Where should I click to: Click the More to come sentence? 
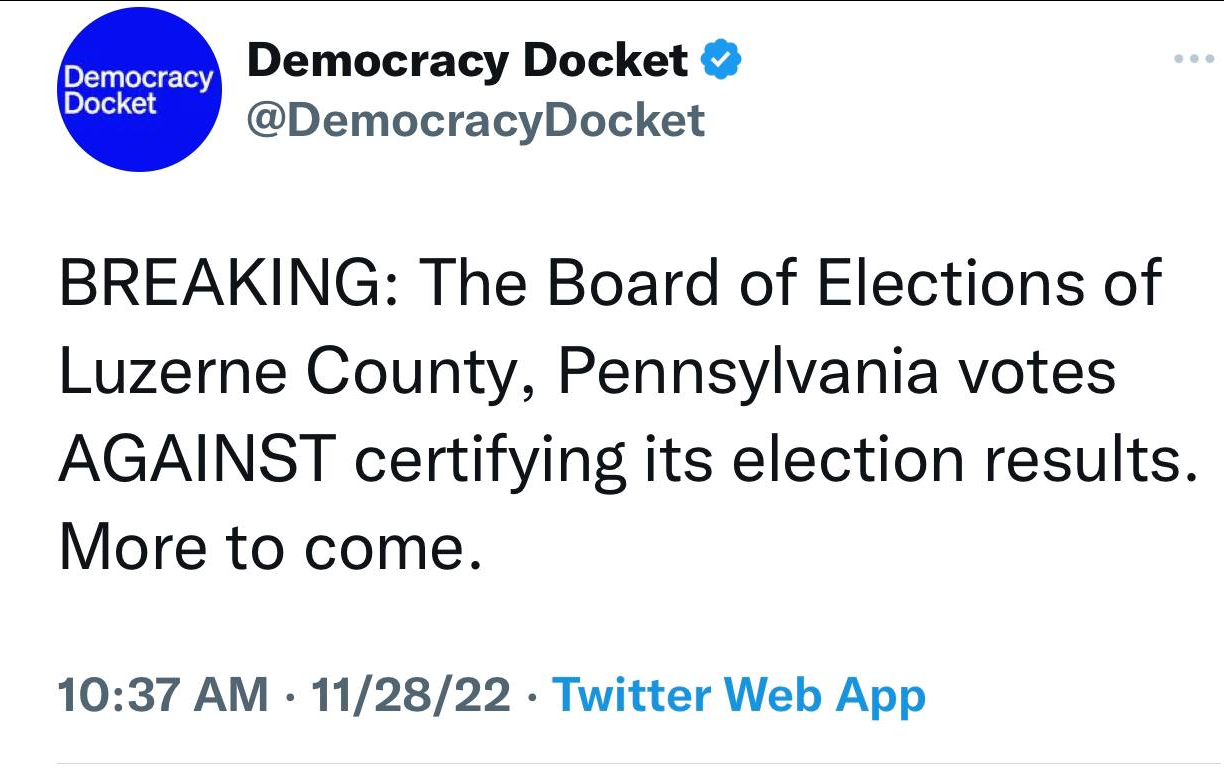pyautogui.click(x=271, y=549)
